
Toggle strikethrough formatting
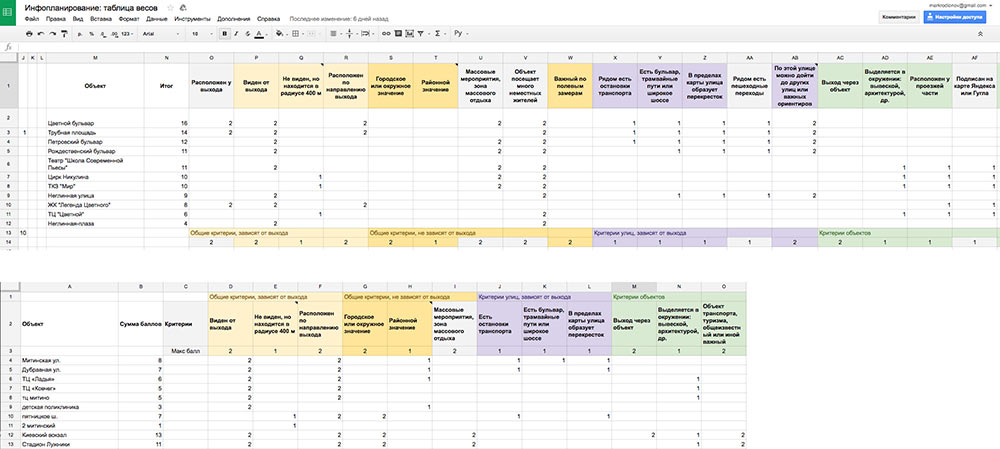click(x=247, y=33)
